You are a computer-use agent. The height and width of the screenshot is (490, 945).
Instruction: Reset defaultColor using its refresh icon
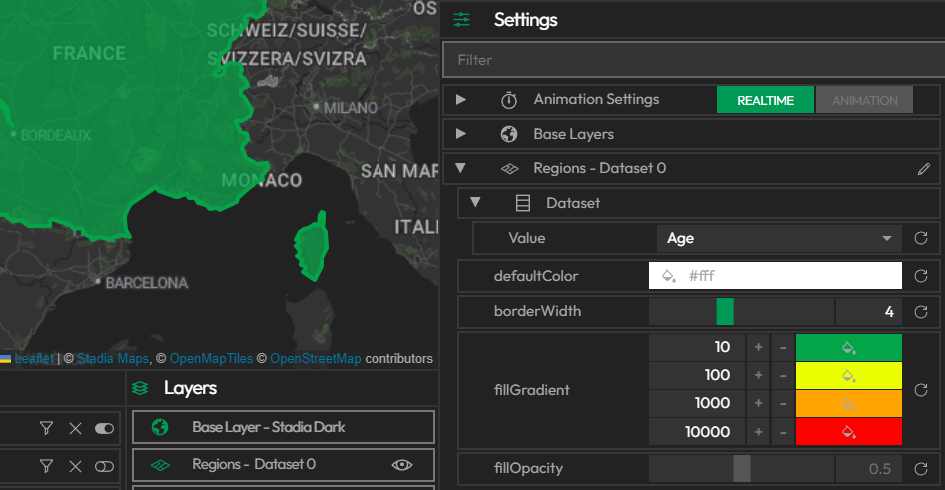[x=921, y=276]
